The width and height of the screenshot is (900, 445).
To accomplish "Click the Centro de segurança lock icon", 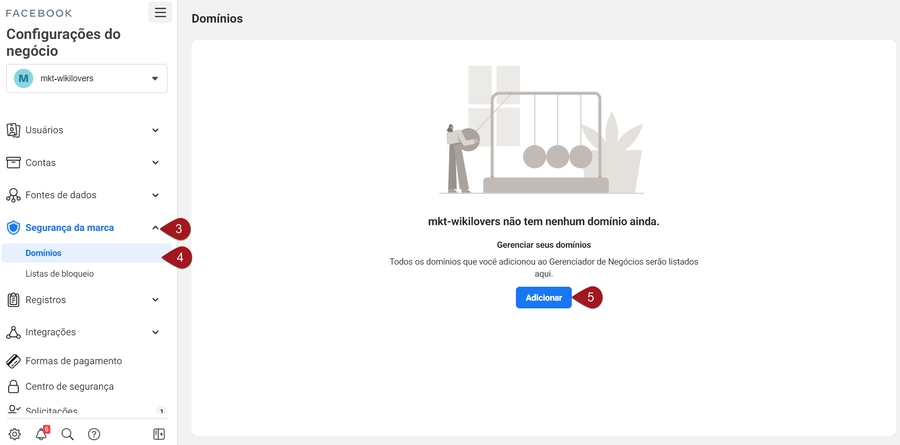I will click(14, 387).
